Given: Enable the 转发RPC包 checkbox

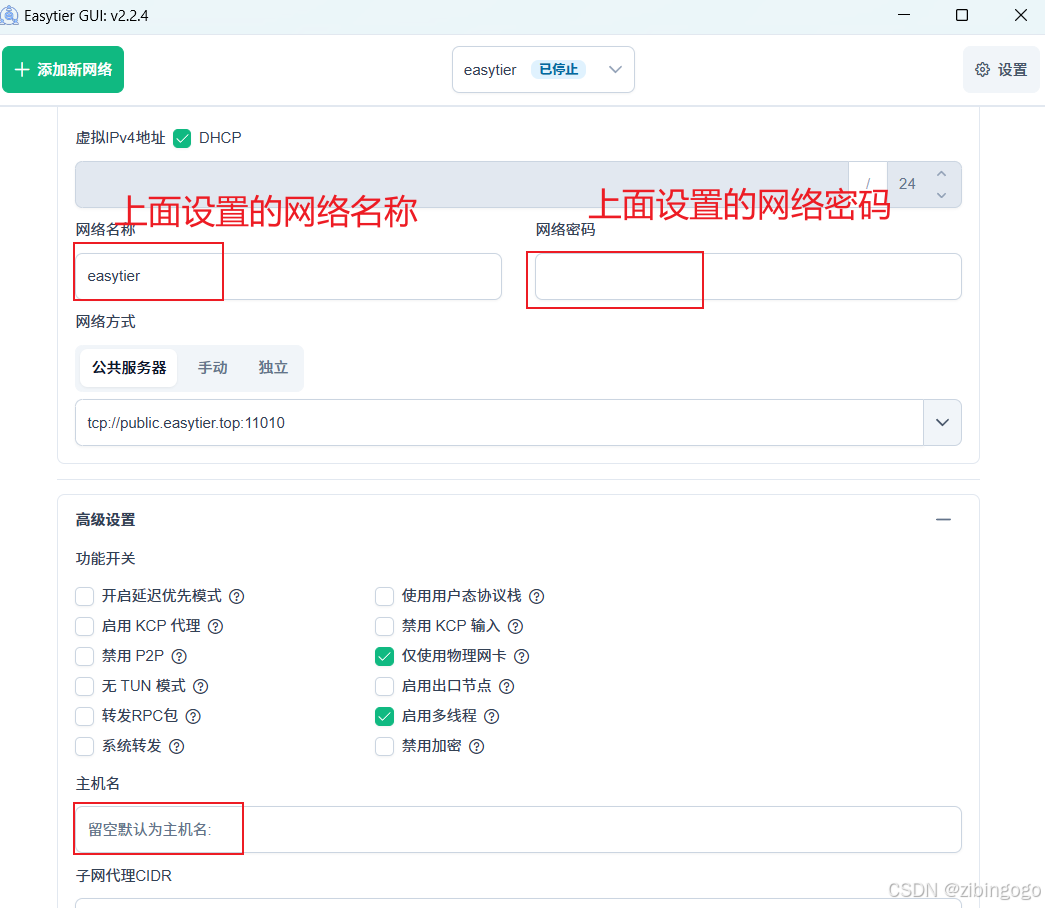Looking at the screenshot, I should 85,716.
